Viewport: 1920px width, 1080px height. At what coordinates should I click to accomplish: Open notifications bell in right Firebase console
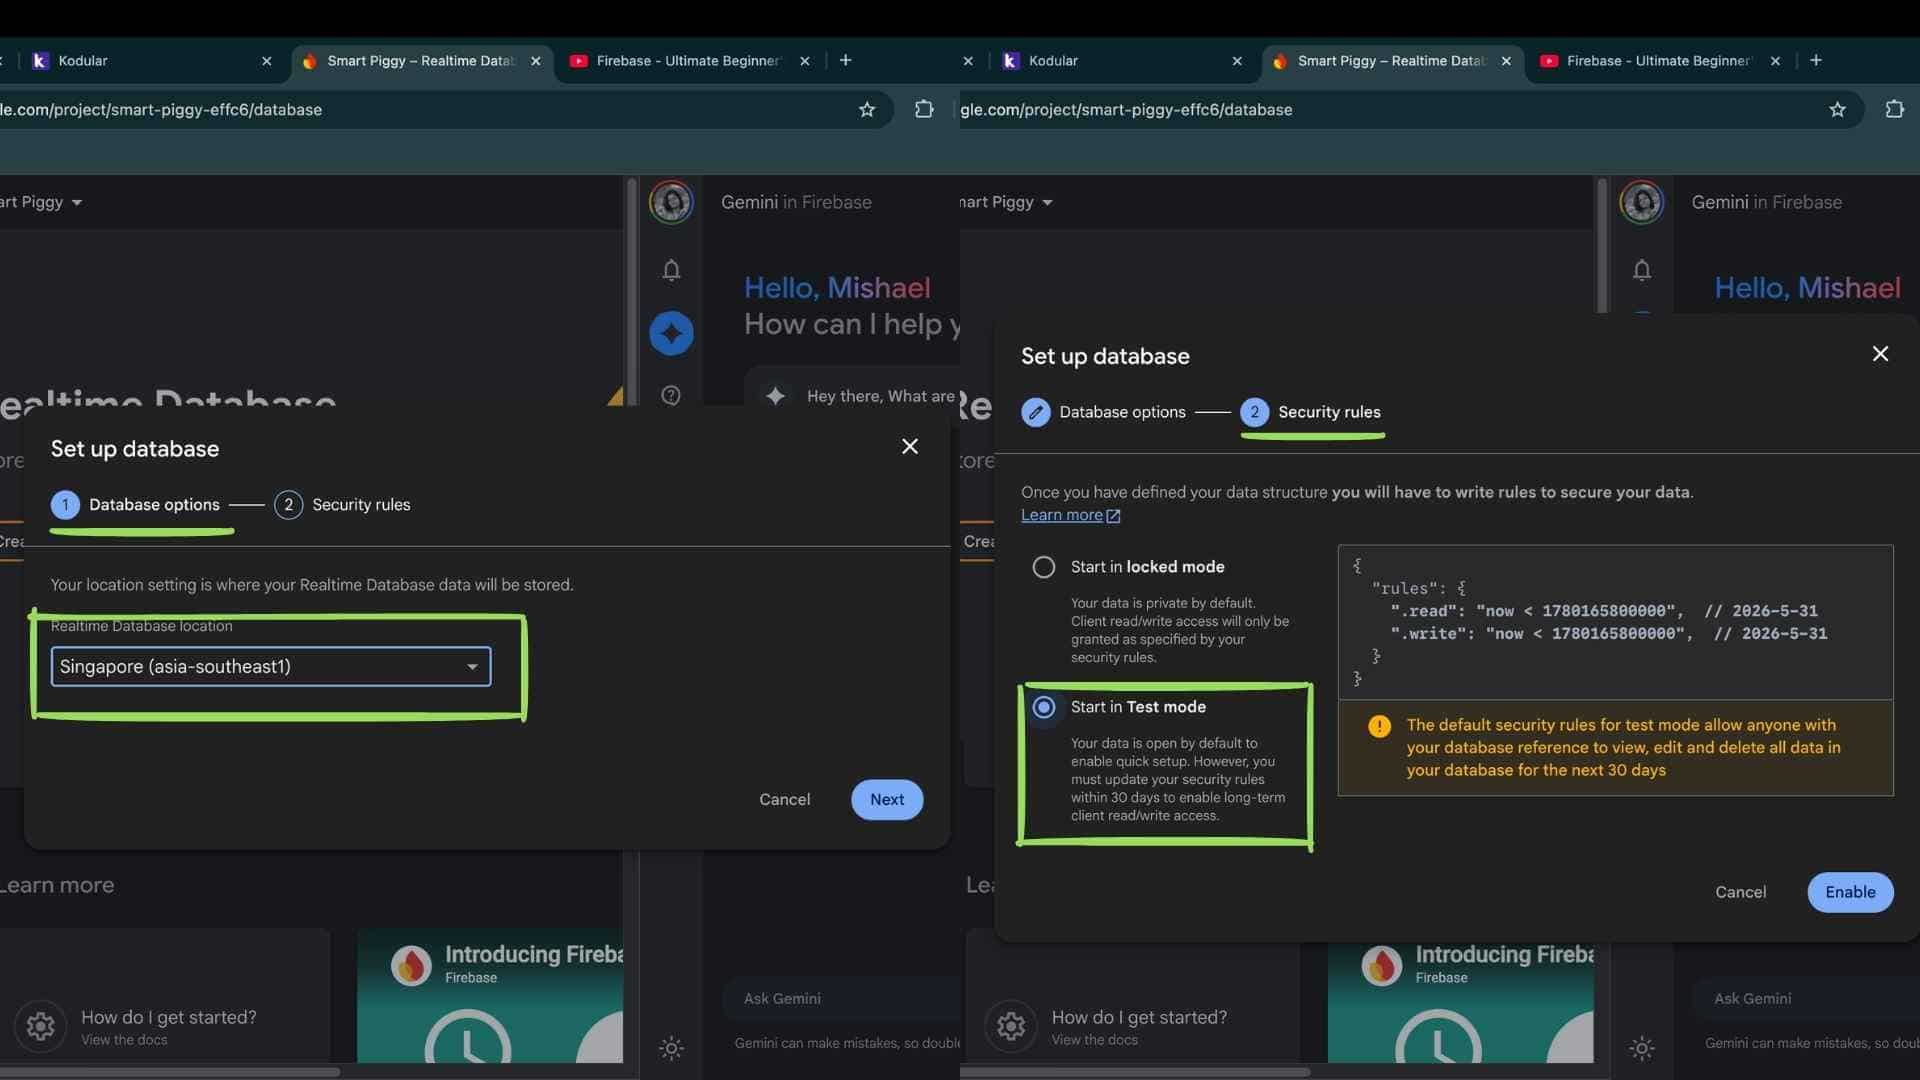click(1641, 270)
